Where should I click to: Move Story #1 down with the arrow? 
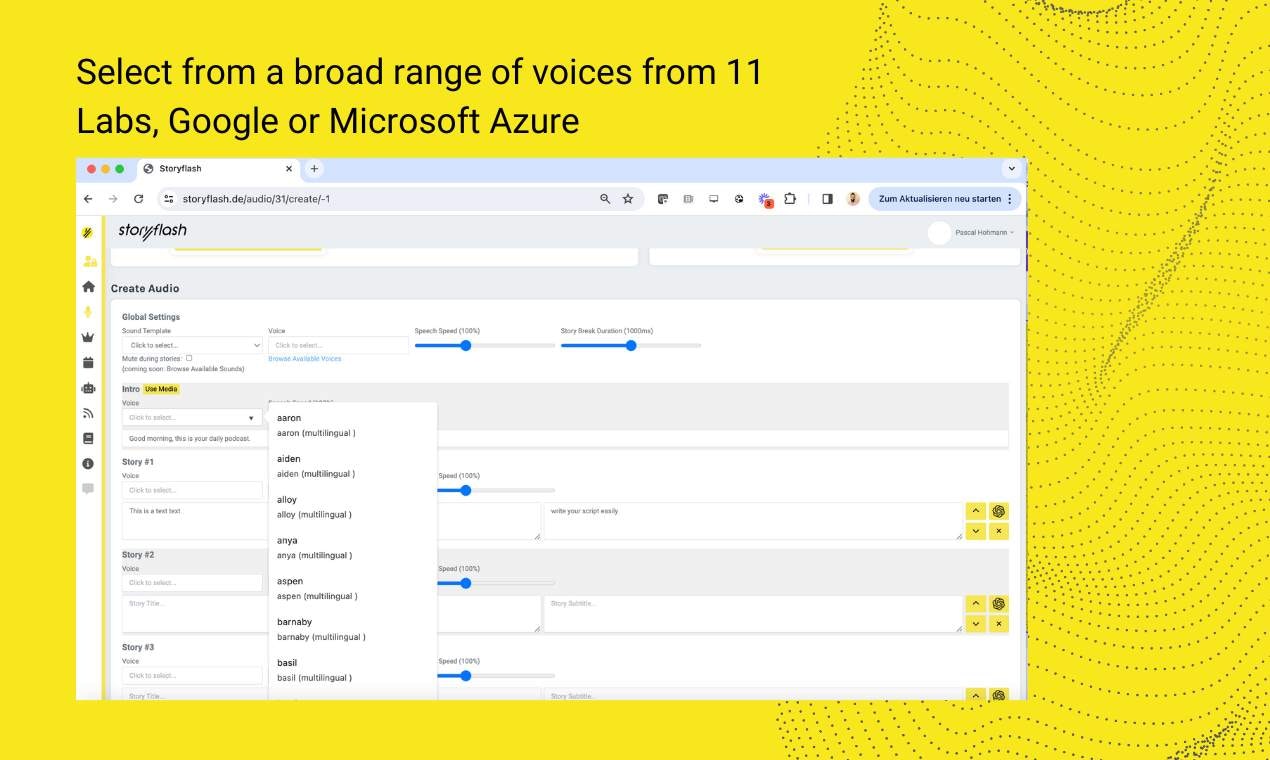pos(975,531)
